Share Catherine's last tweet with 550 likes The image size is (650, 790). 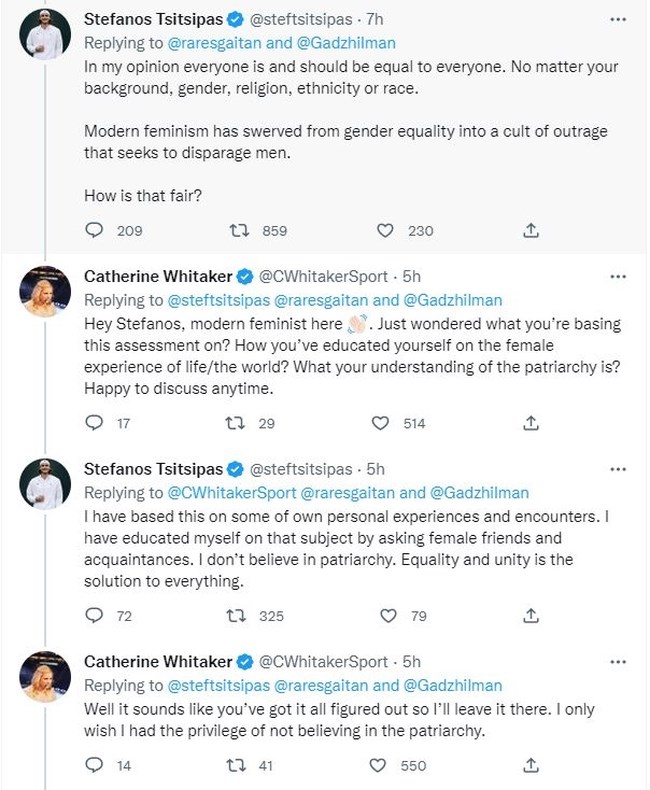531,766
